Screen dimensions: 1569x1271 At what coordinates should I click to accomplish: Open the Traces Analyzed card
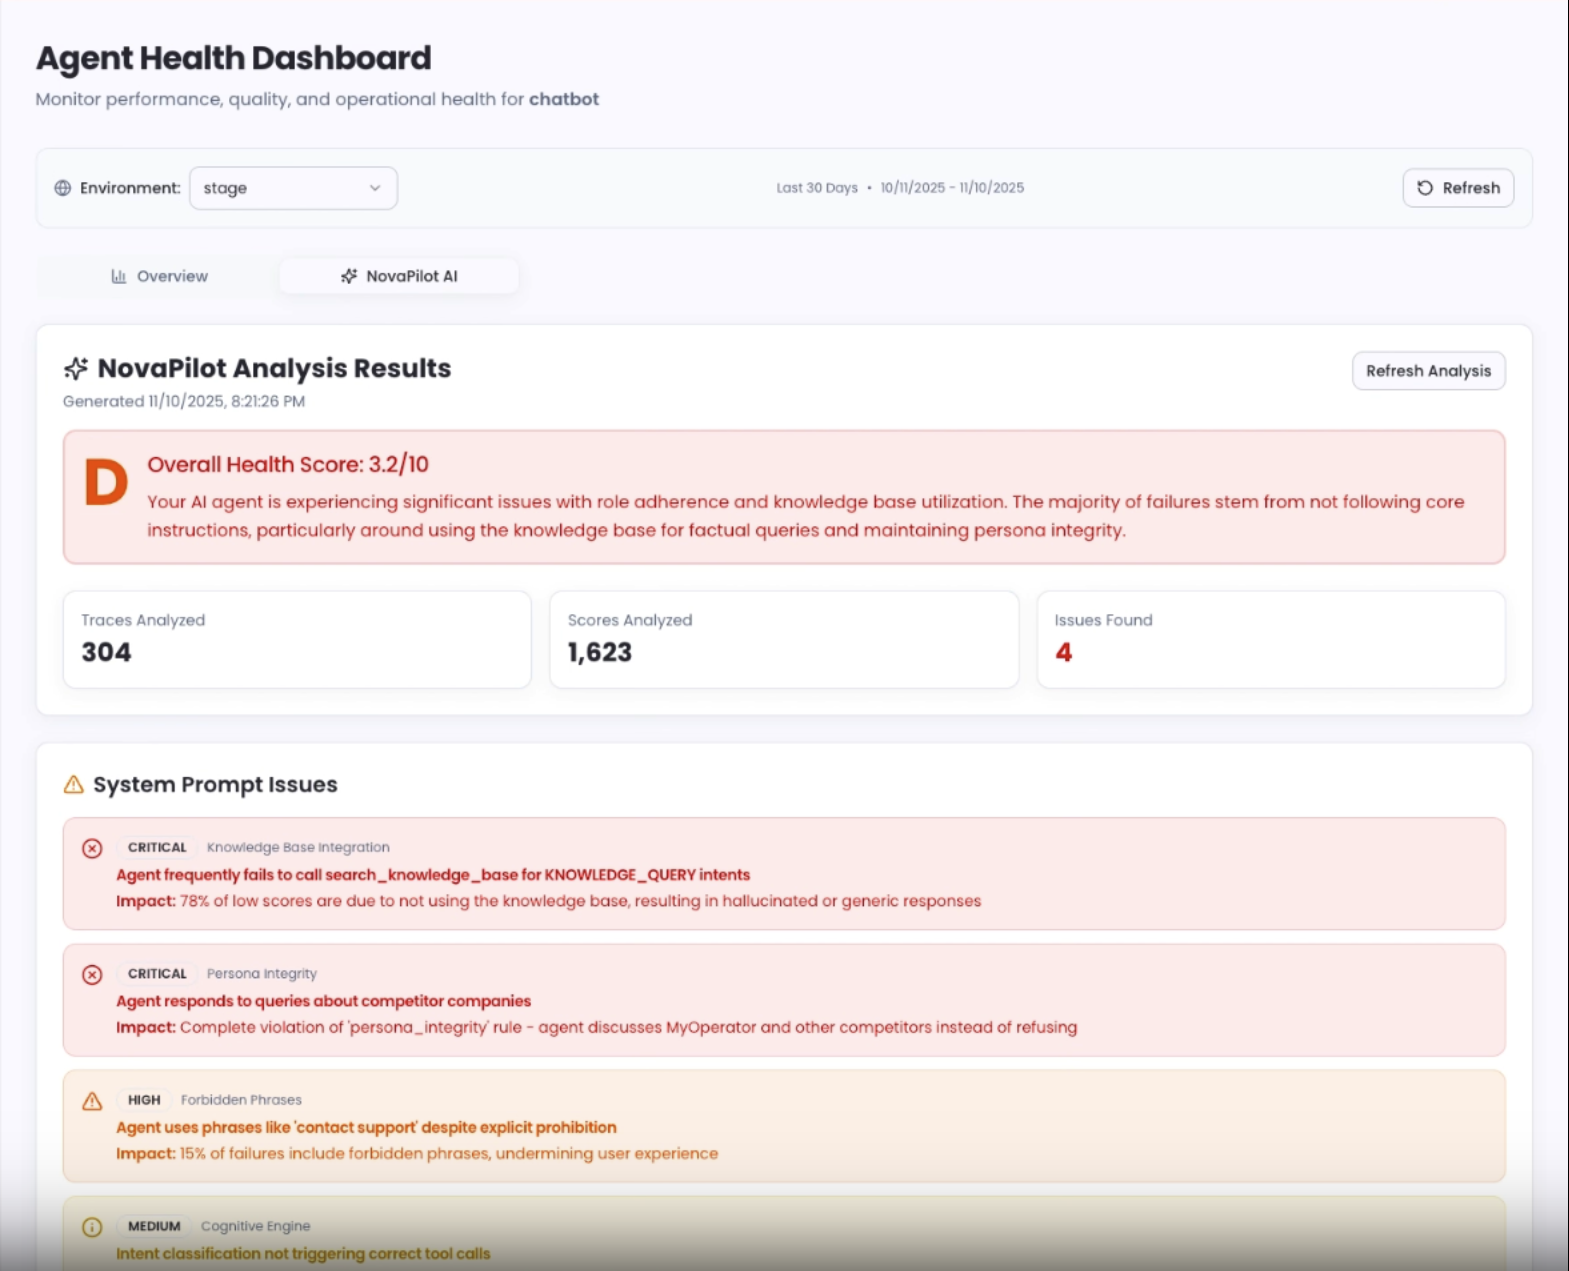(297, 639)
